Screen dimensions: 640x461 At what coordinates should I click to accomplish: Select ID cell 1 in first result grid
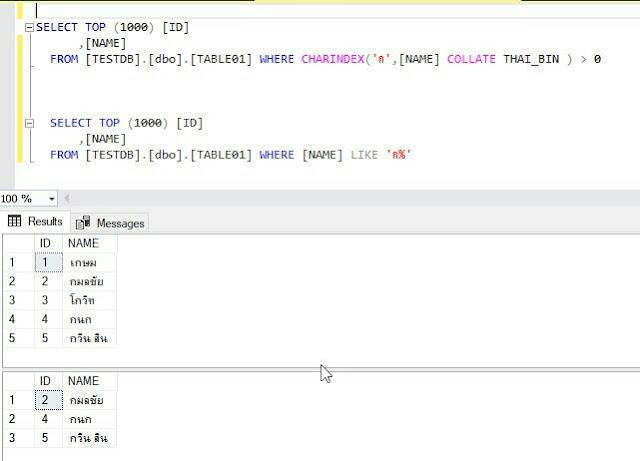[x=49, y=262]
